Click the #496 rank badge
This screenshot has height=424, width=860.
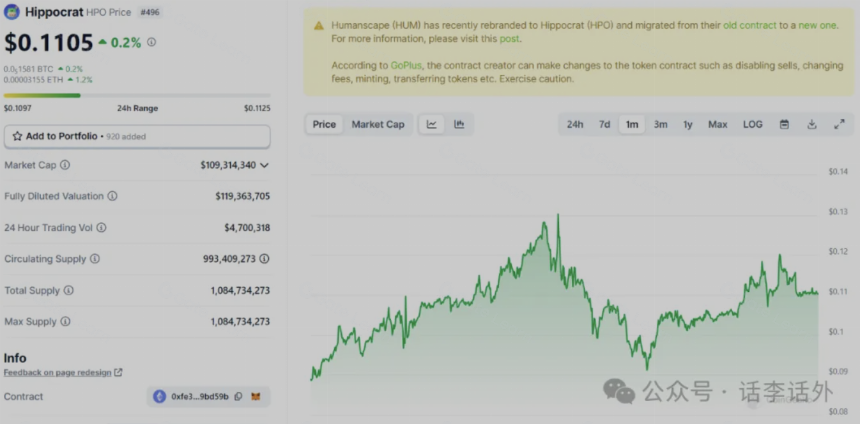tap(150, 12)
